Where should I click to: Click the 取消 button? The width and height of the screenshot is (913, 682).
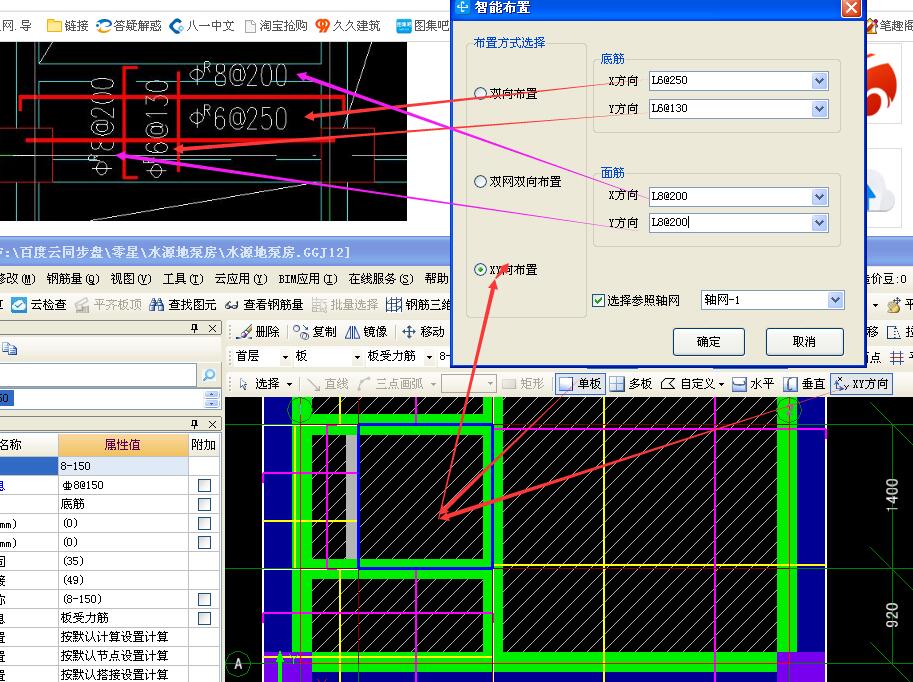pos(804,342)
